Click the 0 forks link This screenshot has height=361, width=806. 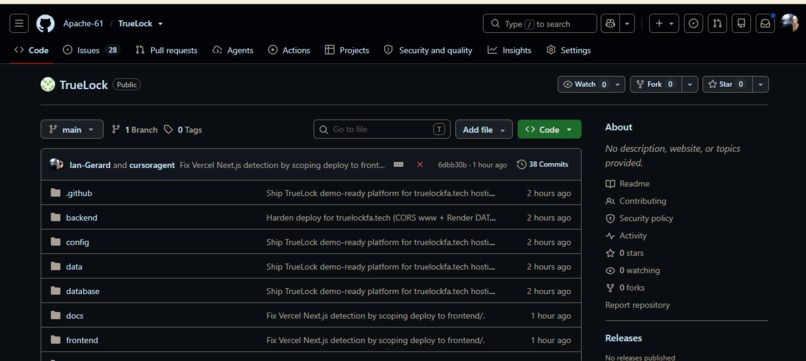625,288
